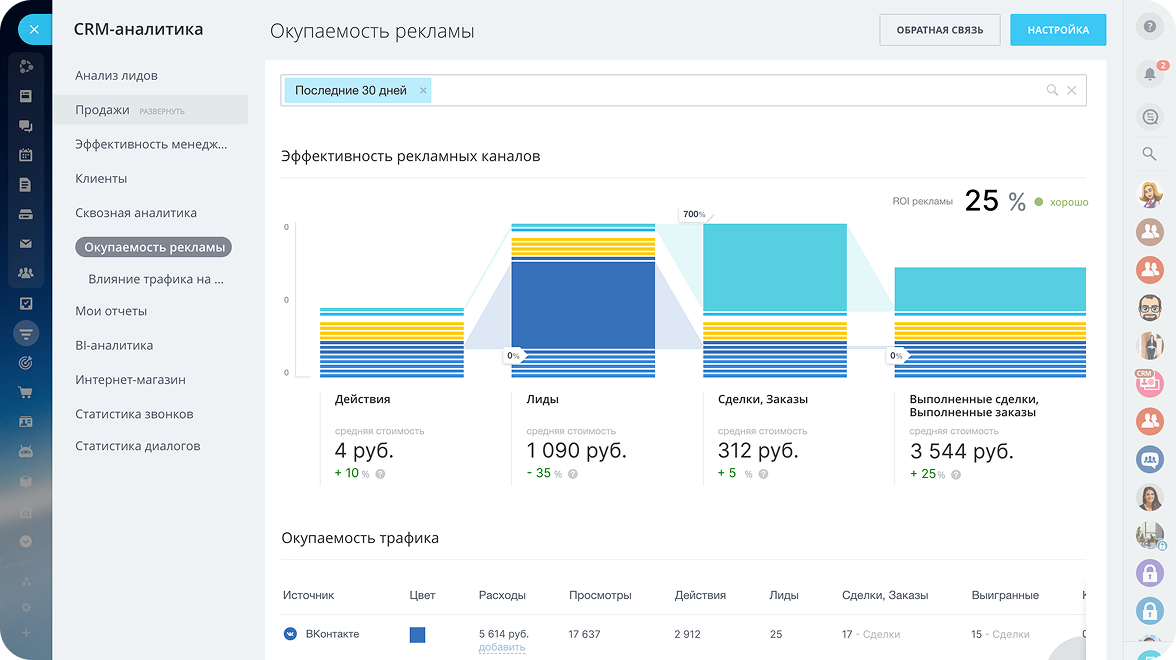Click the CRM funnel icon in left rail
The image size is (1176, 660).
point(26,333)
